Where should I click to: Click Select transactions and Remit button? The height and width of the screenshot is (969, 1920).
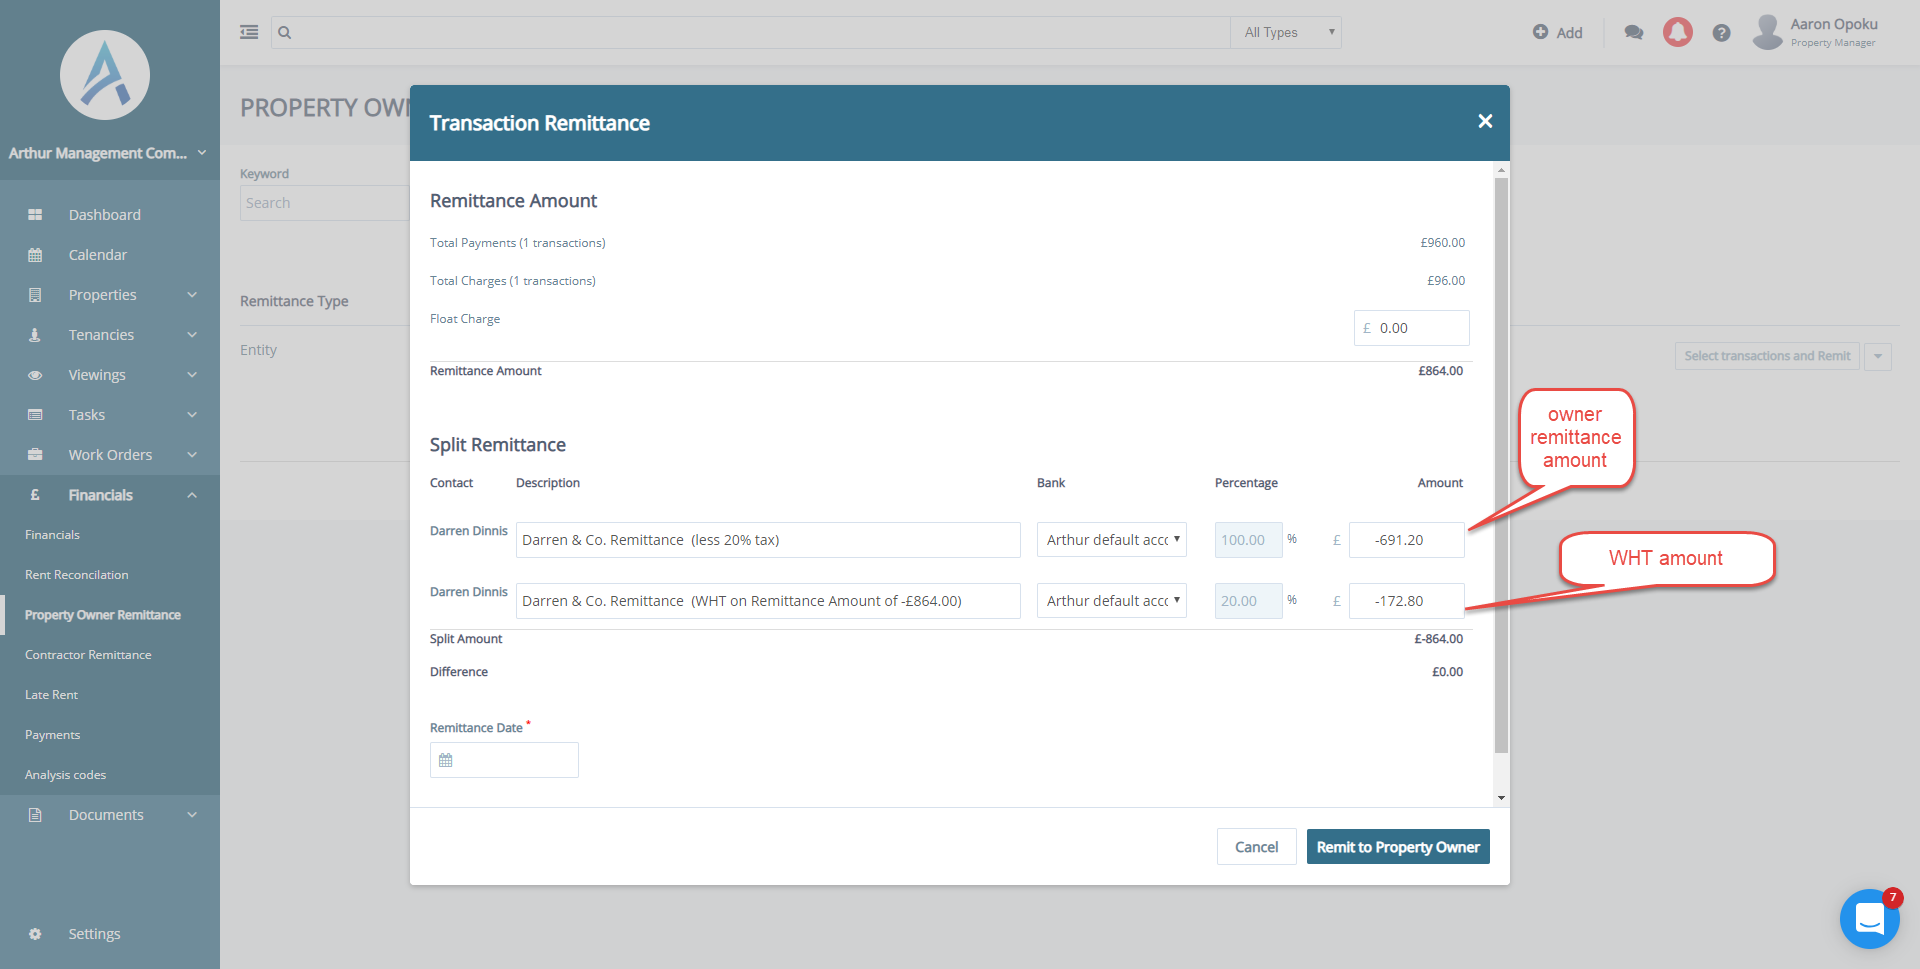(x=1767, y=356)
